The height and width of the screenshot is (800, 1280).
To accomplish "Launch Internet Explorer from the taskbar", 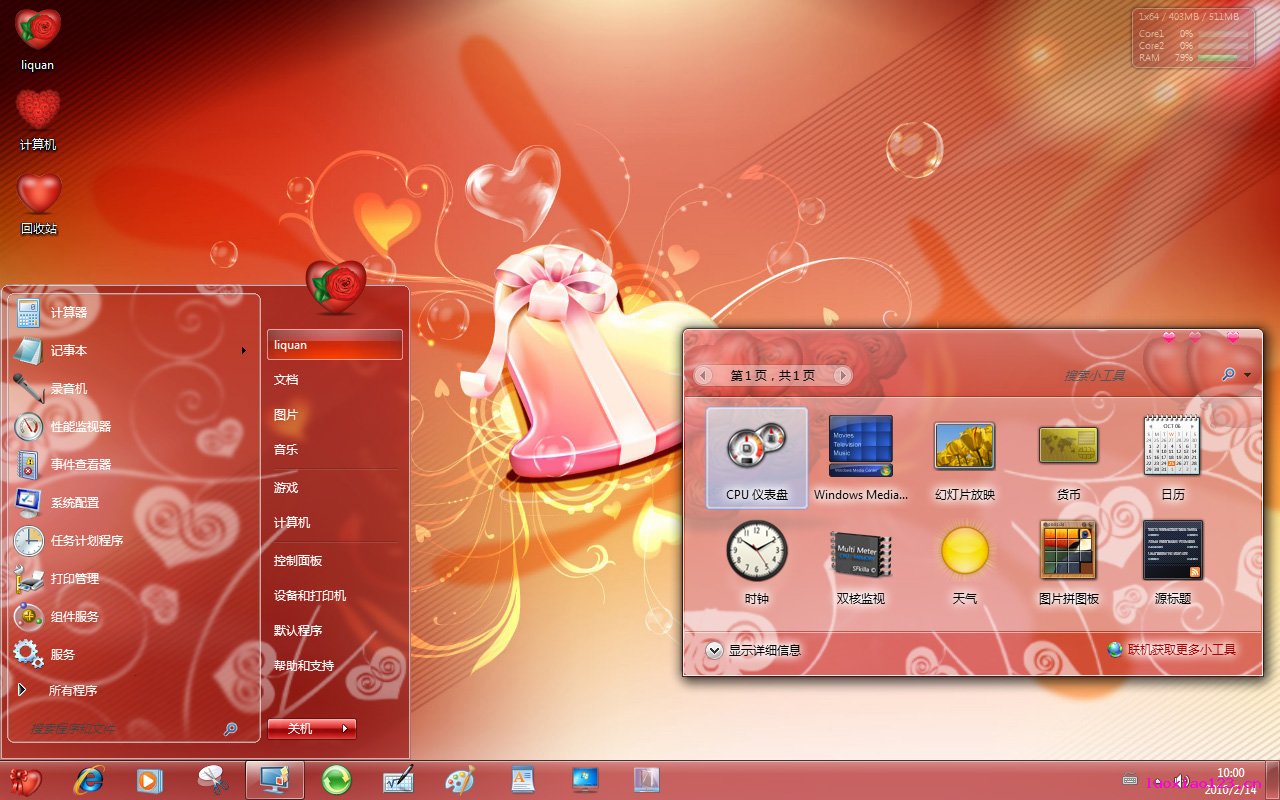I will [88, 779].
